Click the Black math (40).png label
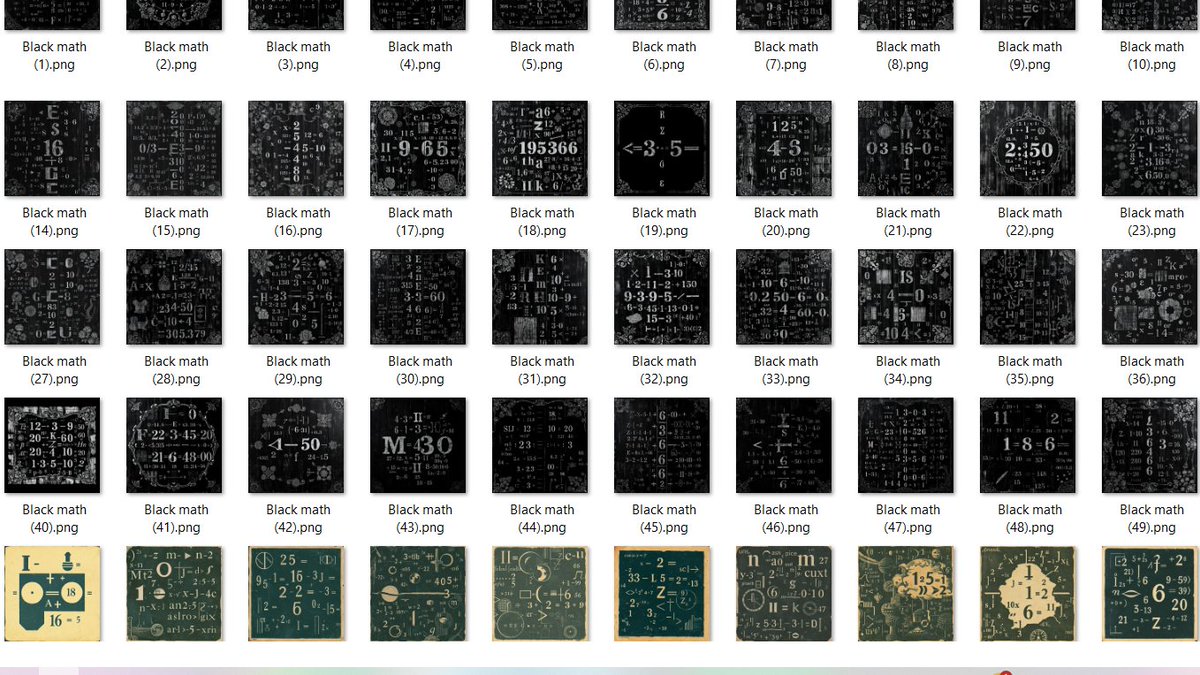 [54, 518]
